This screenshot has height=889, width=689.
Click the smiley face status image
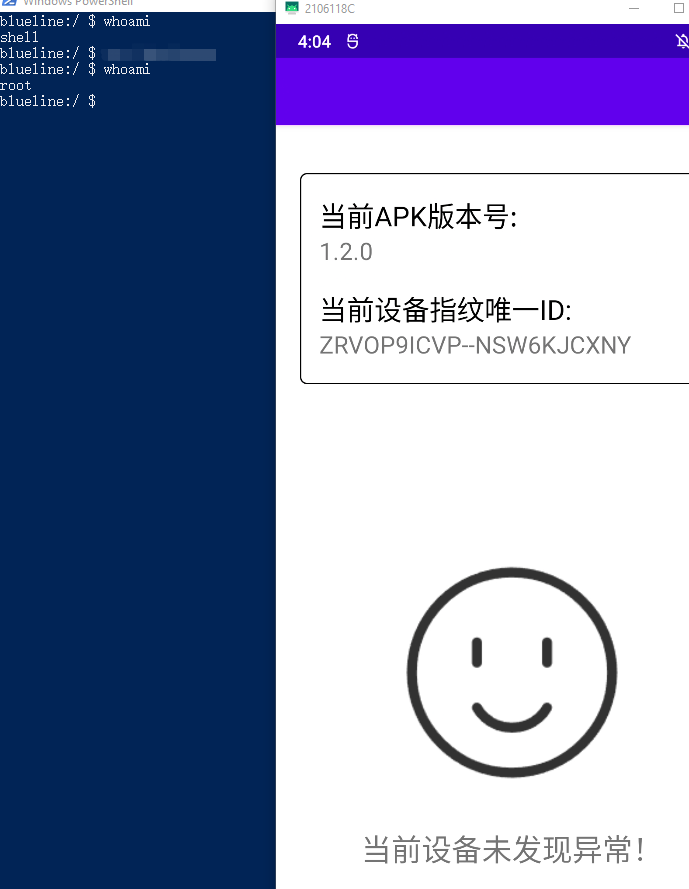(x=512, y=672)
